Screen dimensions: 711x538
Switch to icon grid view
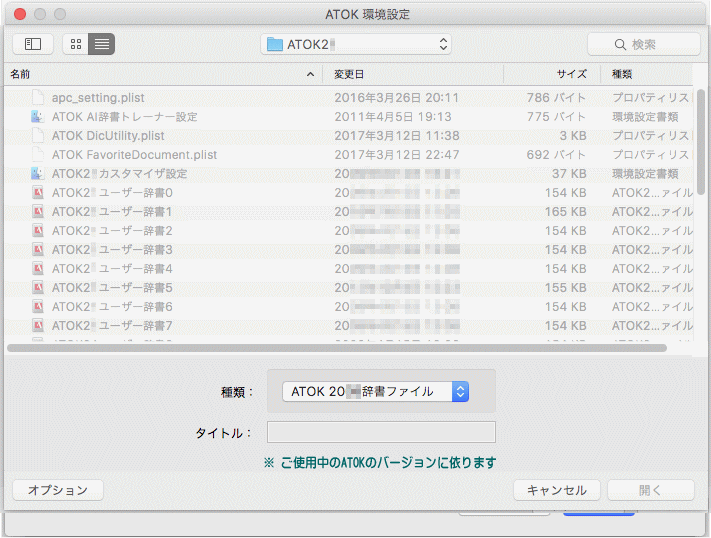tap(76, 44)
